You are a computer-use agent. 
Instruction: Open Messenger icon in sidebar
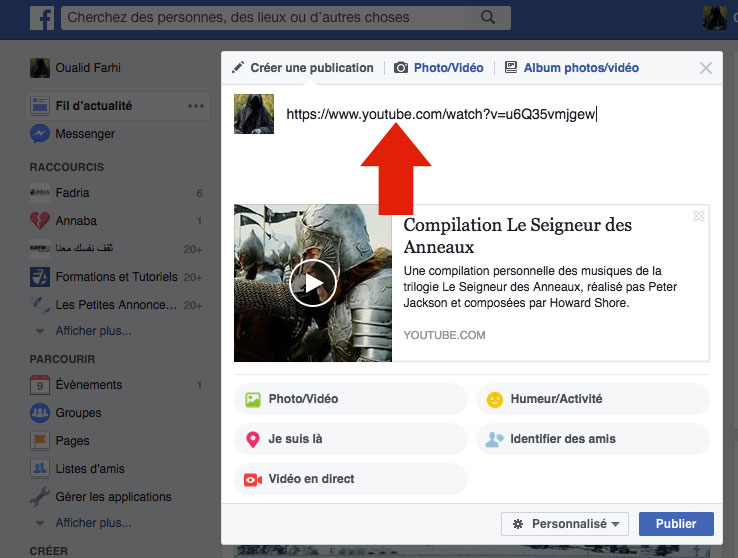(x=40, y=134)
